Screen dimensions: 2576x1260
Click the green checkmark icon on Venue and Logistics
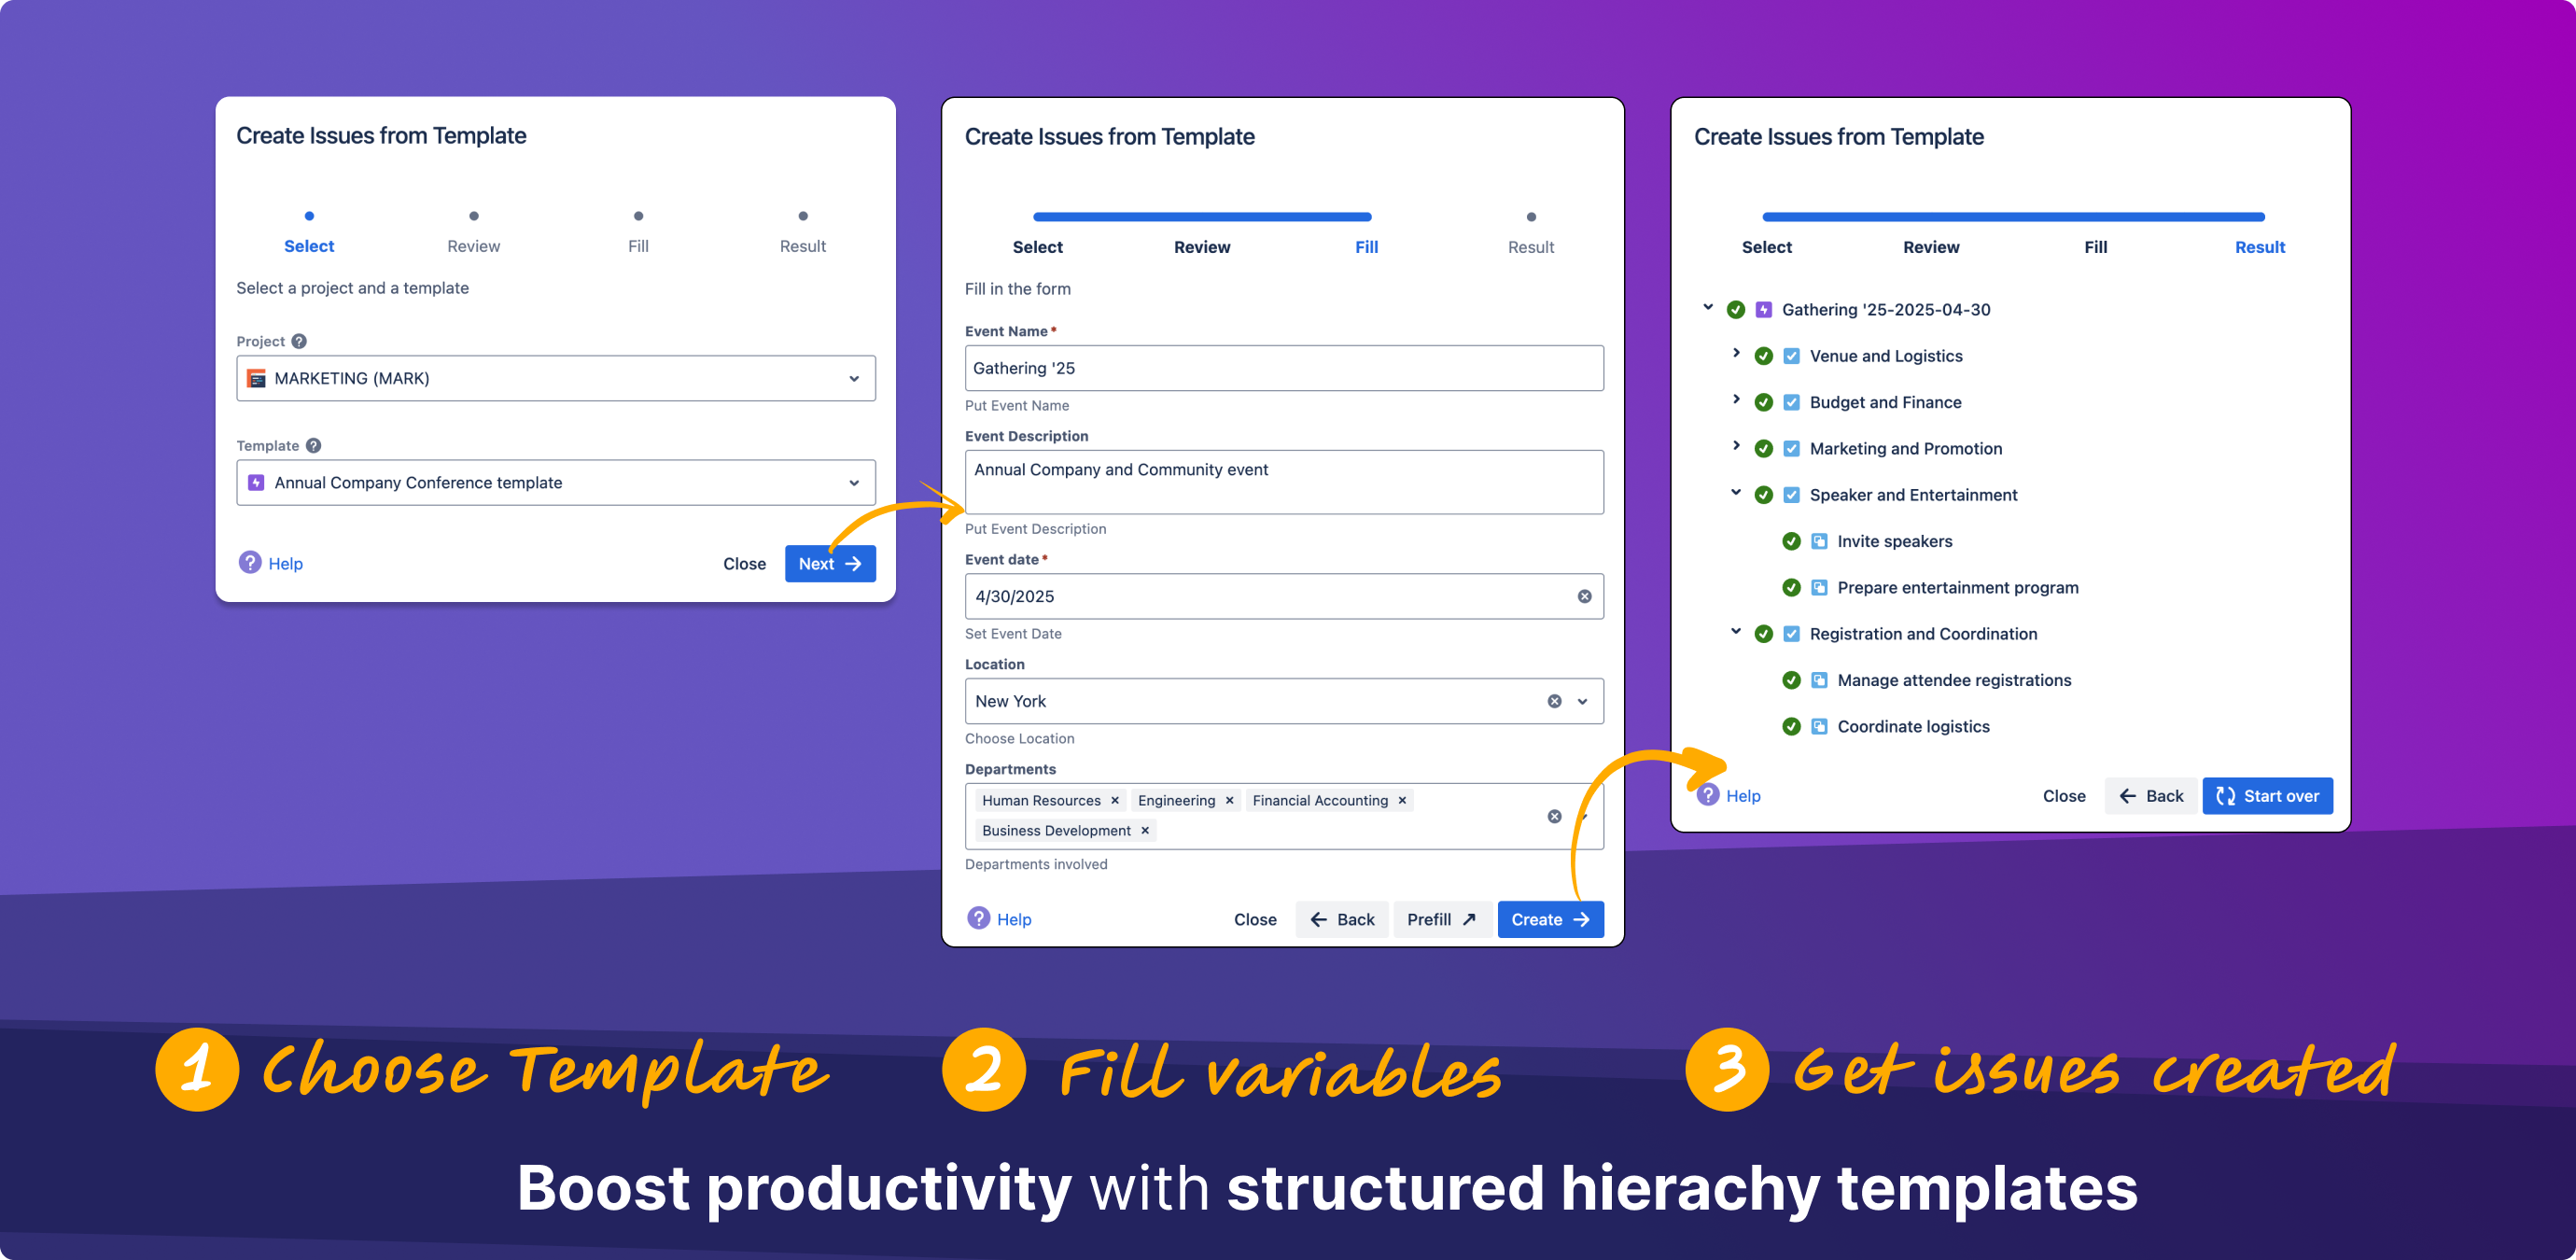tap(1764, 355)
